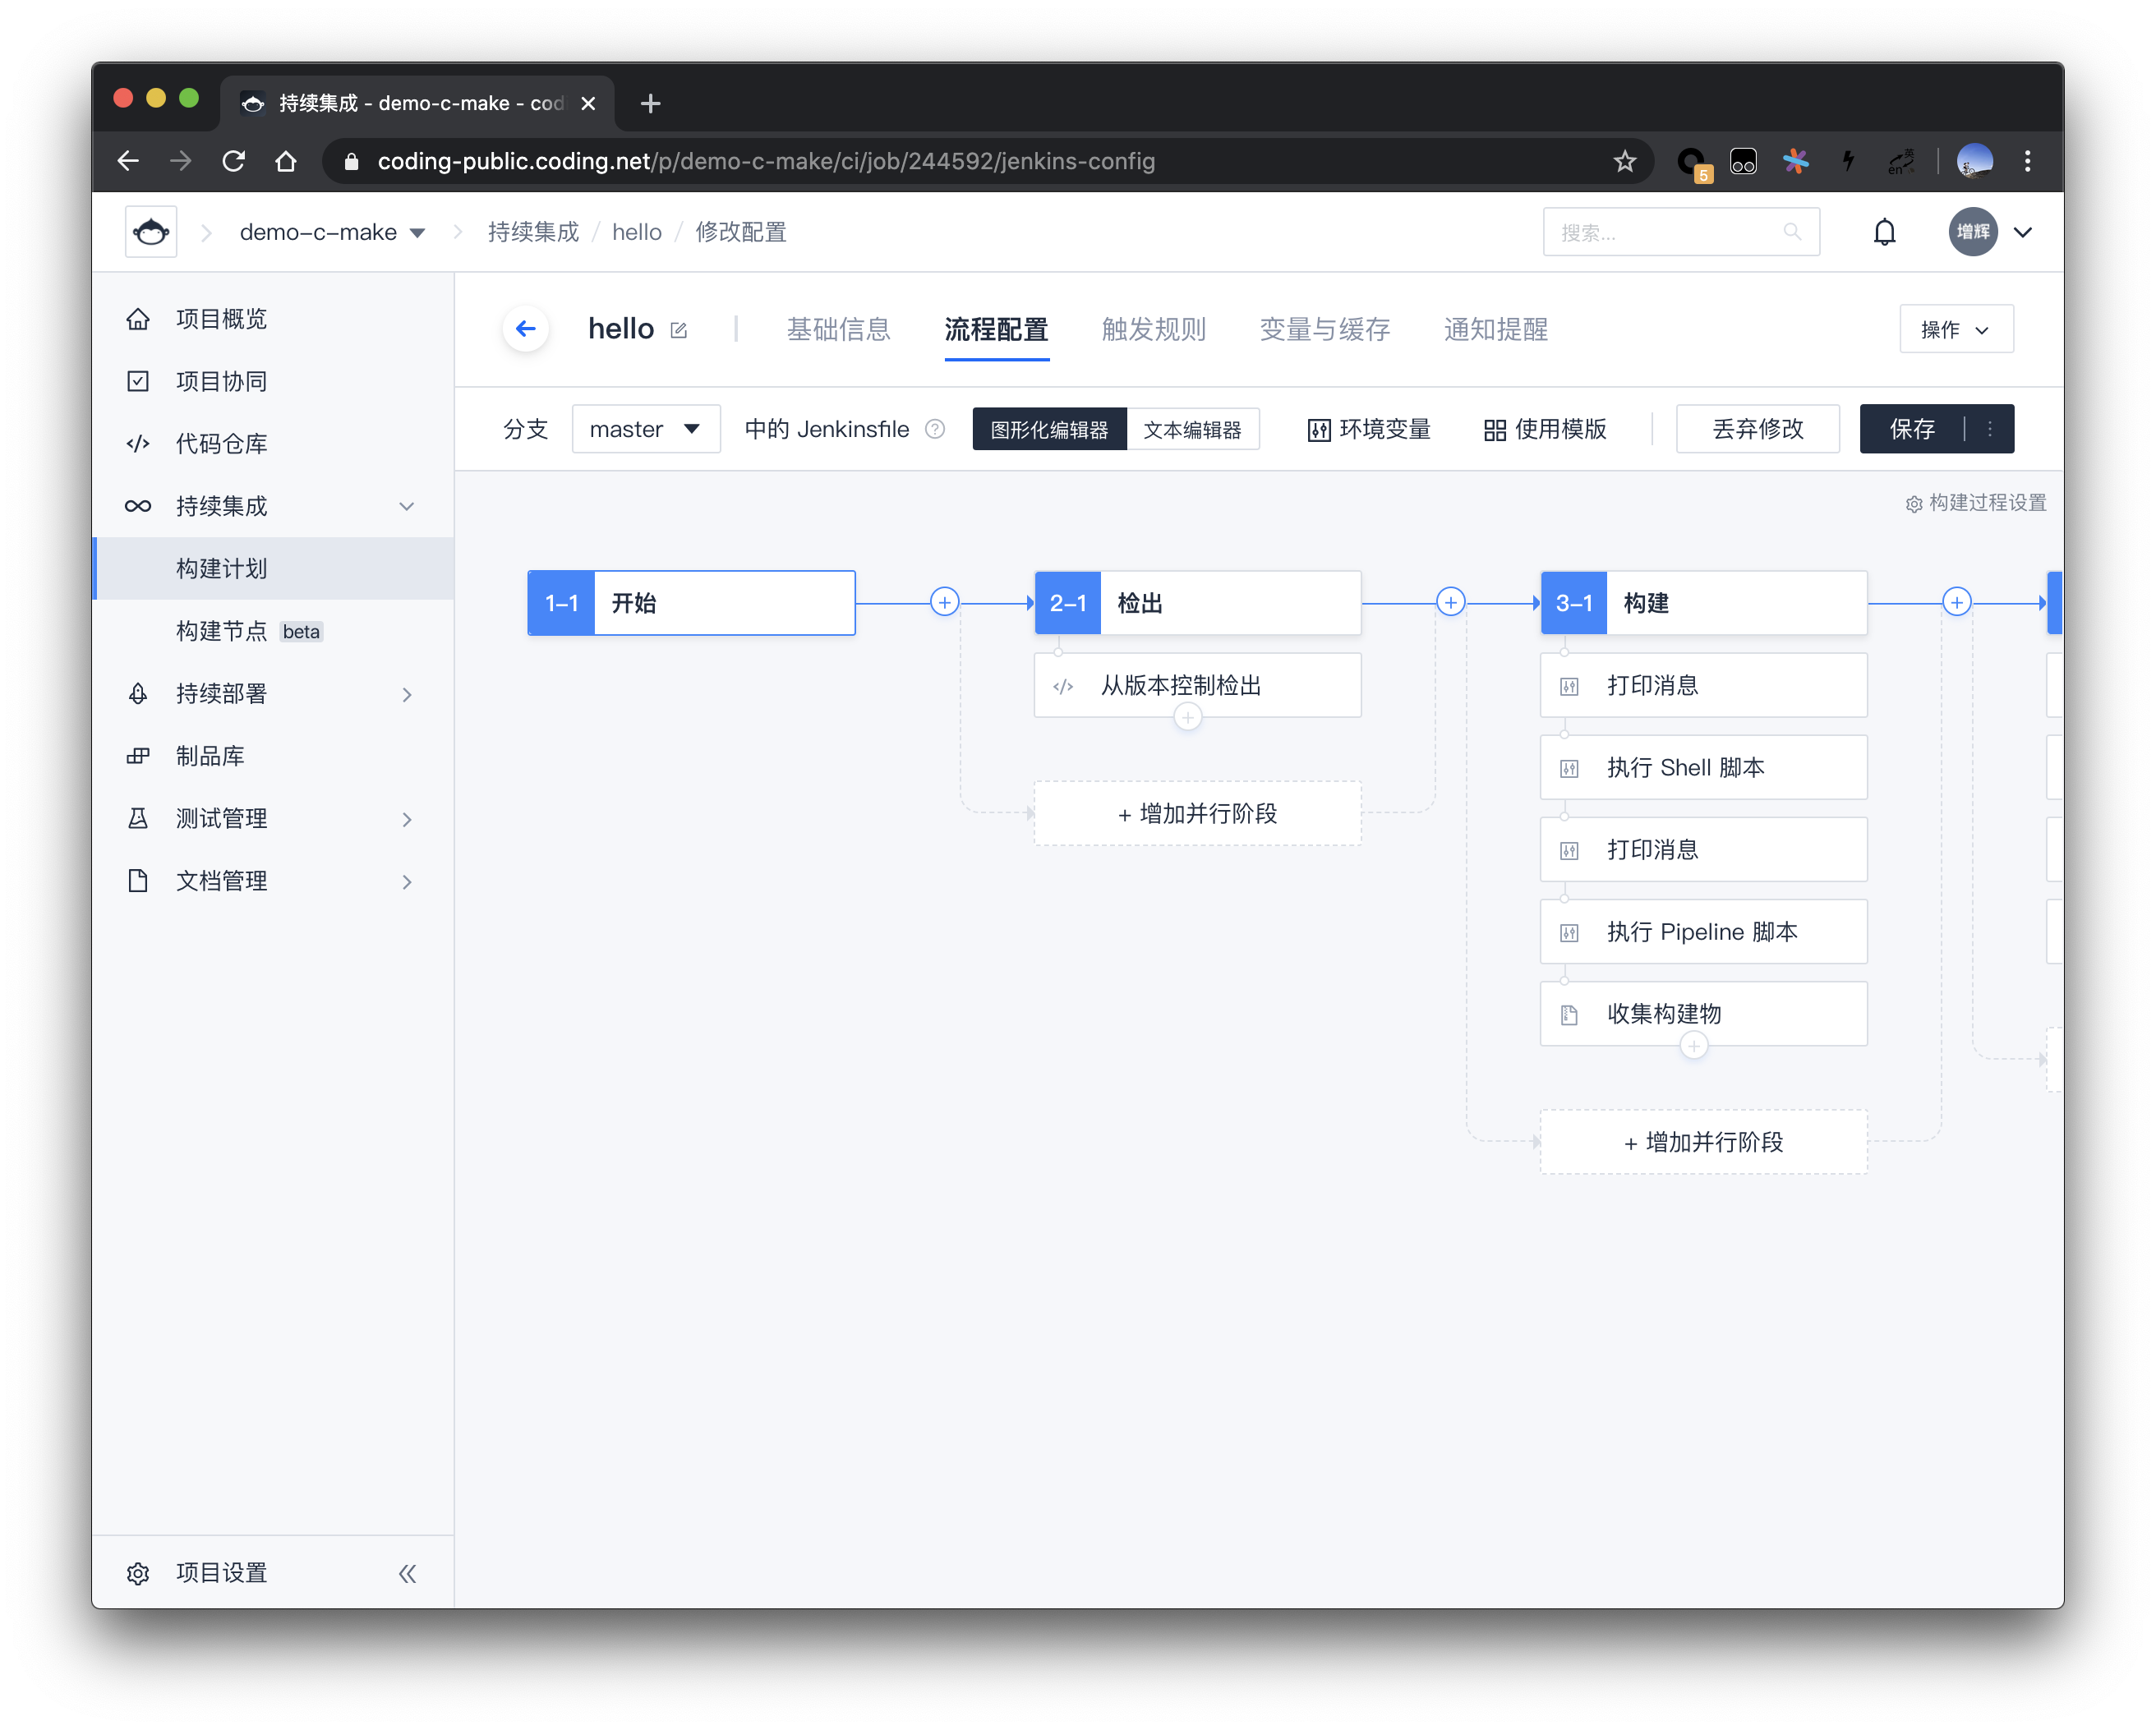
Task: Collapse the sidebar with double chevron icon
Action: (407, 1573)
